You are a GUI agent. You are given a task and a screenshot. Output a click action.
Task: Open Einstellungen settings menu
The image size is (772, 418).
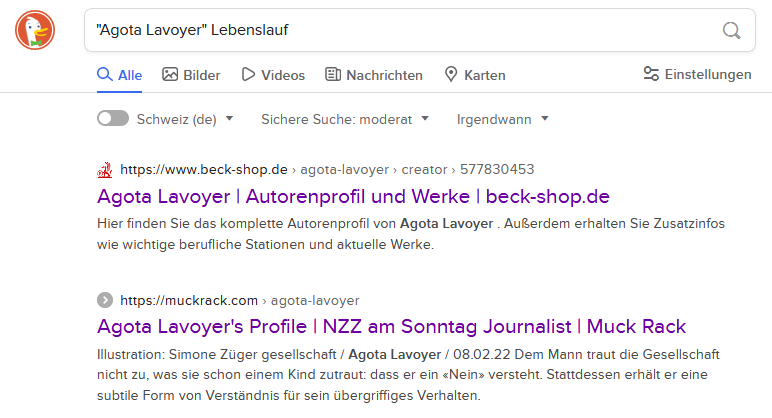click(696, 74)
